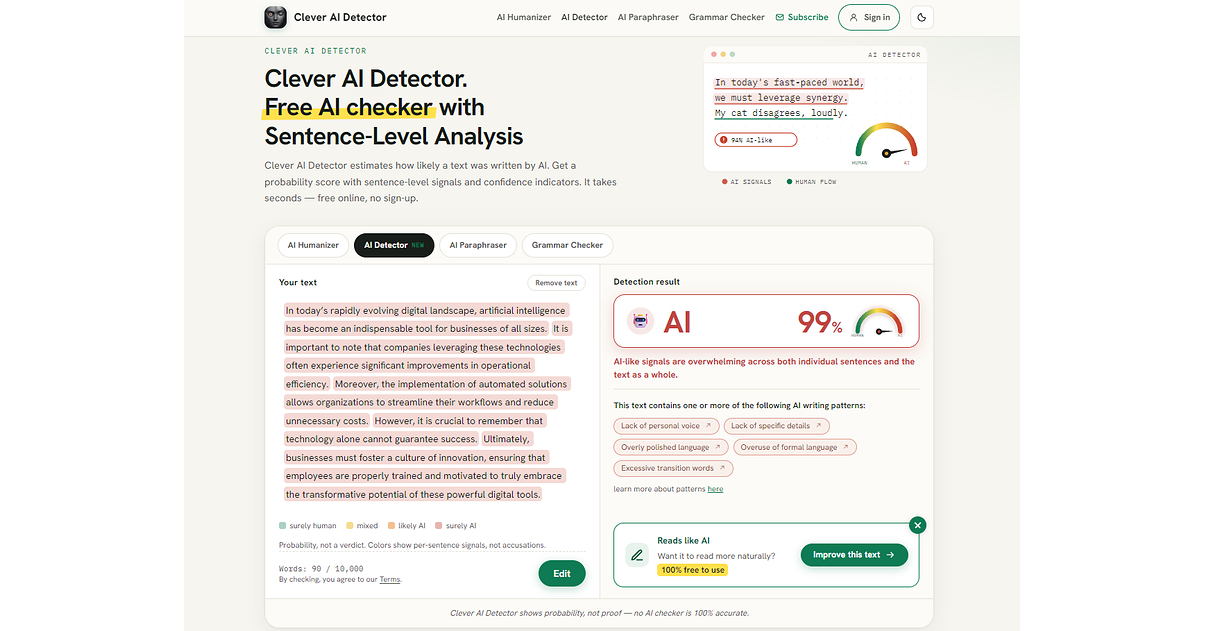Click the 'here' link about patterns
This screenshot has width=1205, height=631.
click(715, 489)
